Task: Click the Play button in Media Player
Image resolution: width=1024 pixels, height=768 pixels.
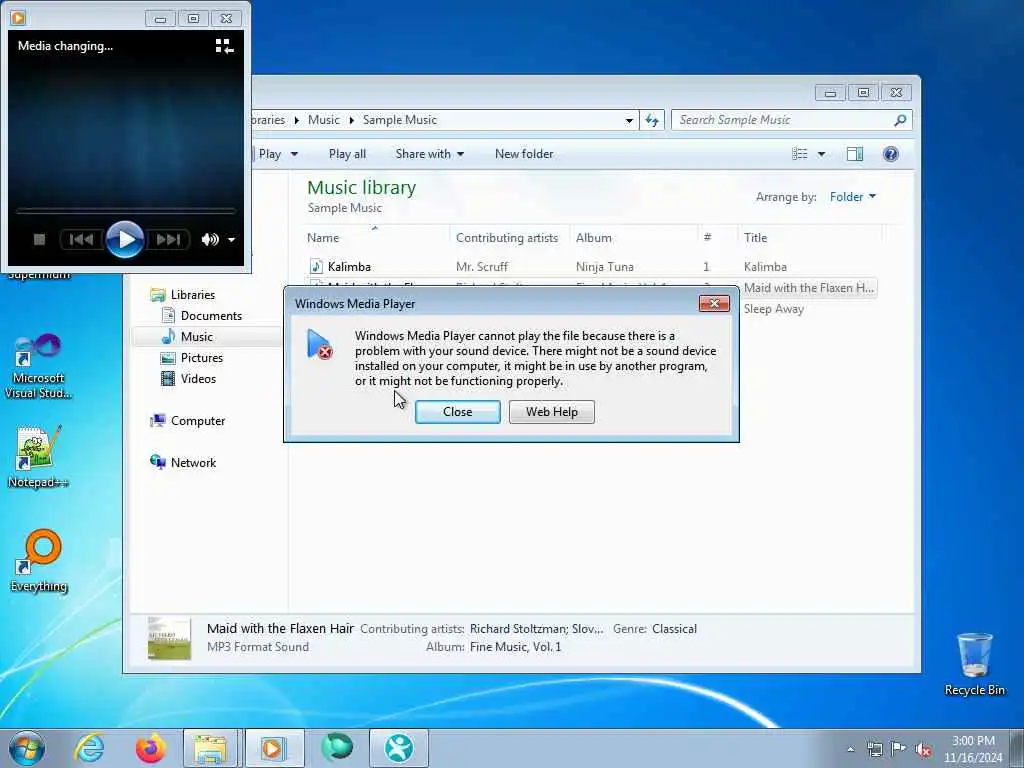Action: pyautogui.click(x=125, y=240)
